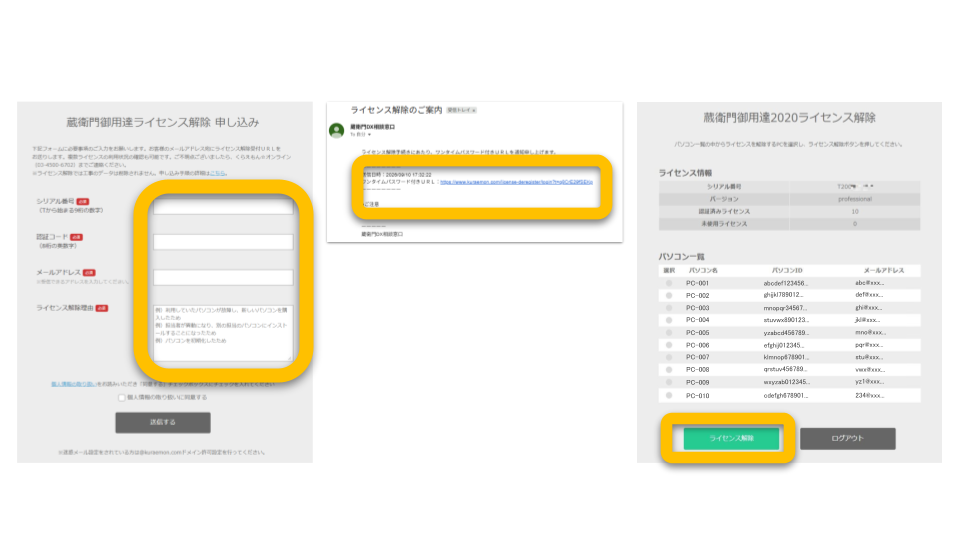Screen dimensions: 960x540
Task: Click the 認証コード input field
Action: tap(223, 242)
